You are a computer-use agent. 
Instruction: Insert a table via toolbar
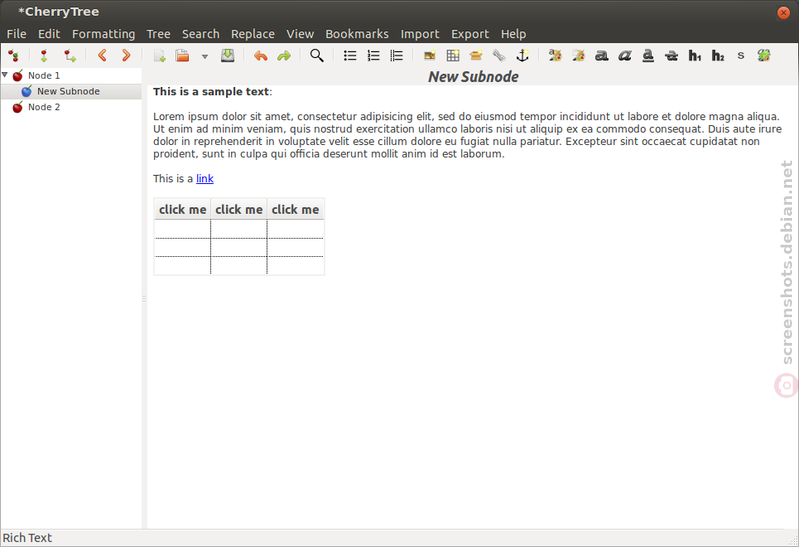[452, 56]
